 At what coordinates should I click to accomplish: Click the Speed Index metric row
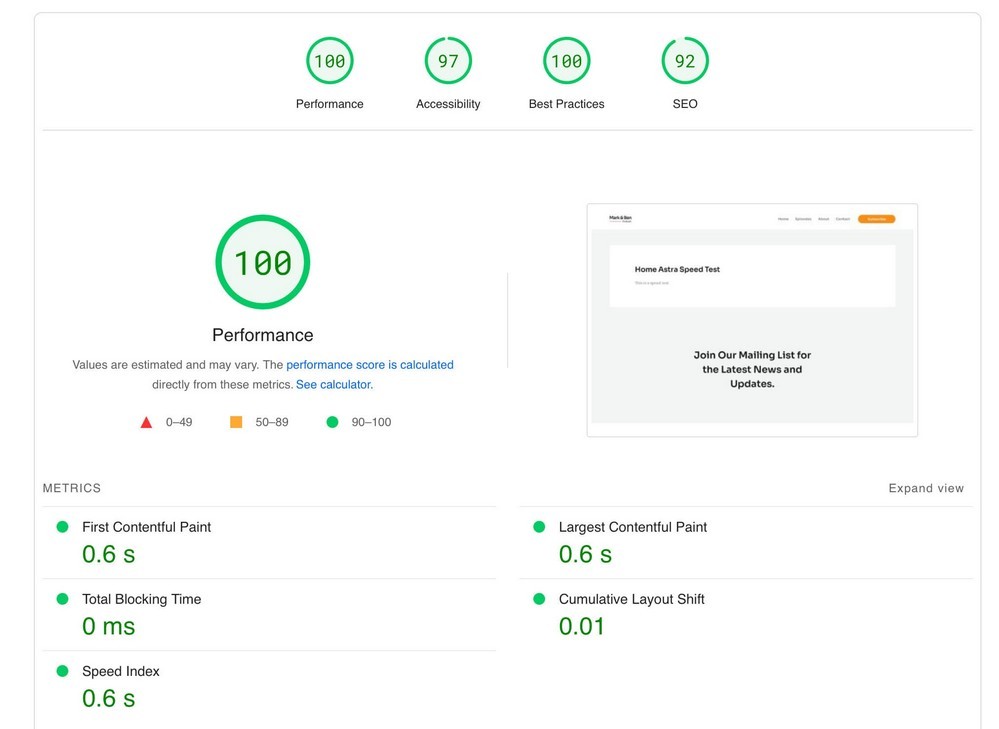[121, 671]
